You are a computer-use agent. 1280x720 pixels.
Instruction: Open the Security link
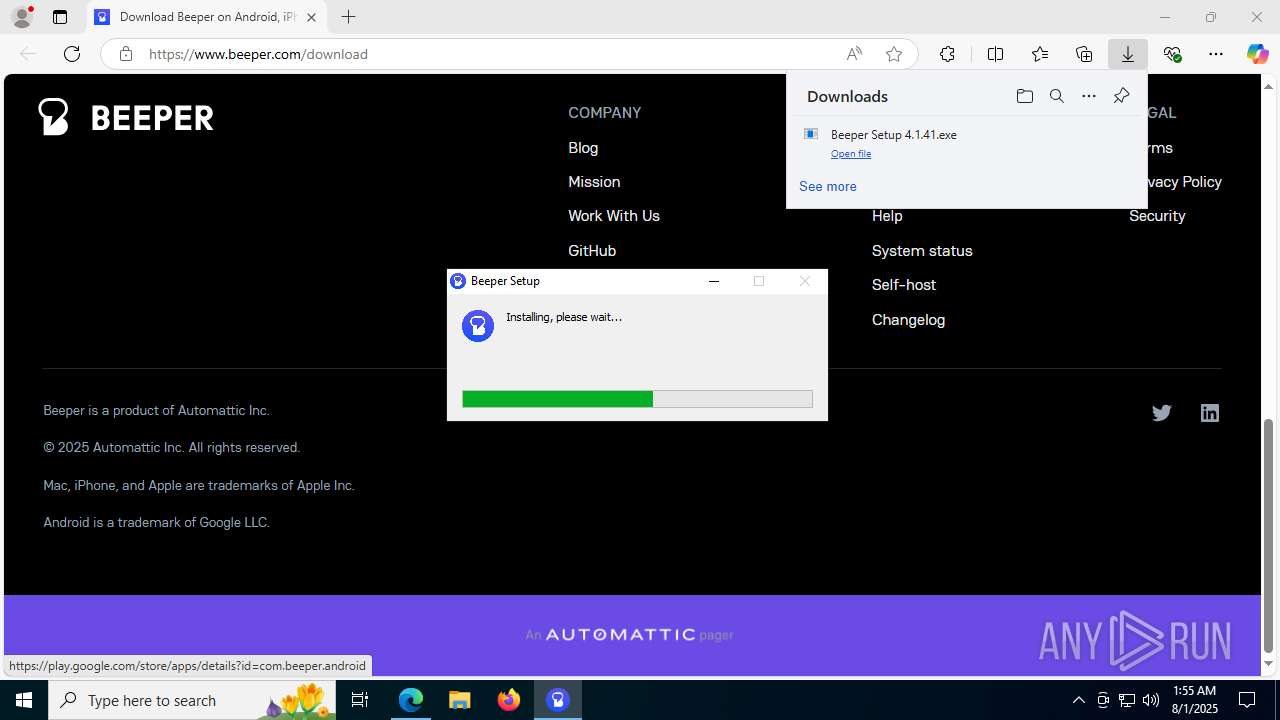pyautogui.click(x=1157, y=216)
